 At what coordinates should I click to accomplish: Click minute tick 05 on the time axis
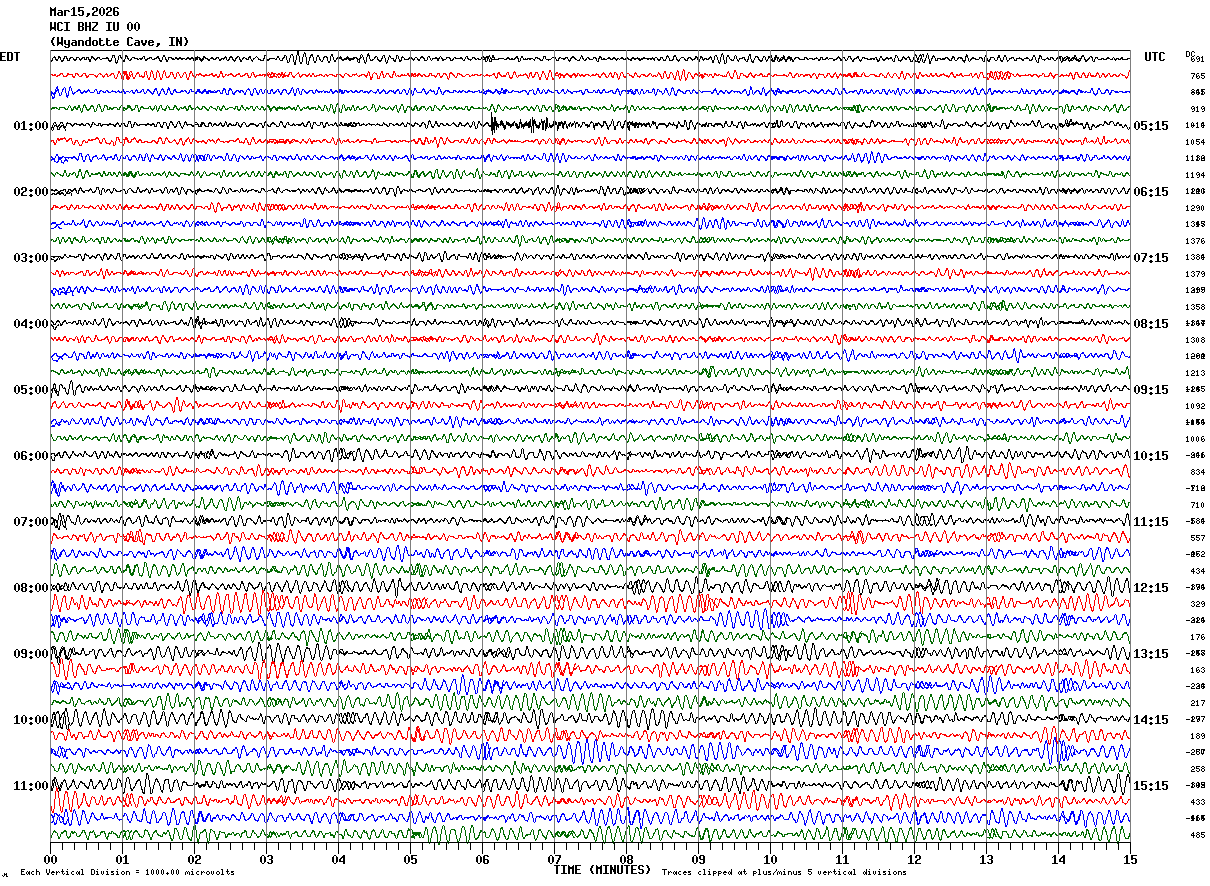(x=410, y=859)
